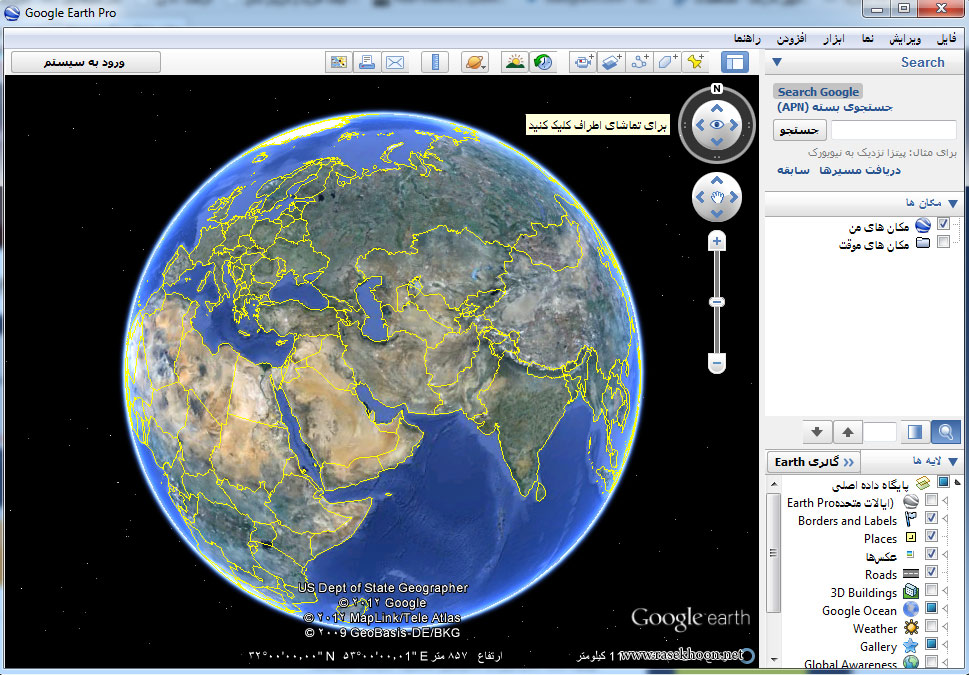Open the افزودن menu
Image resolution: width=969 pixels, height=675 pixels.
792,39
